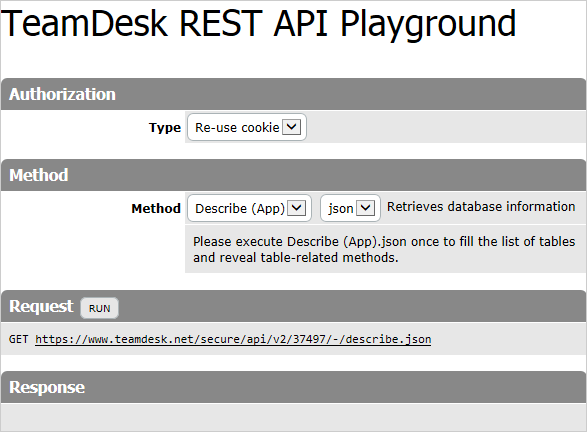
Task: Click the bold Method field label
Action: 156,209
